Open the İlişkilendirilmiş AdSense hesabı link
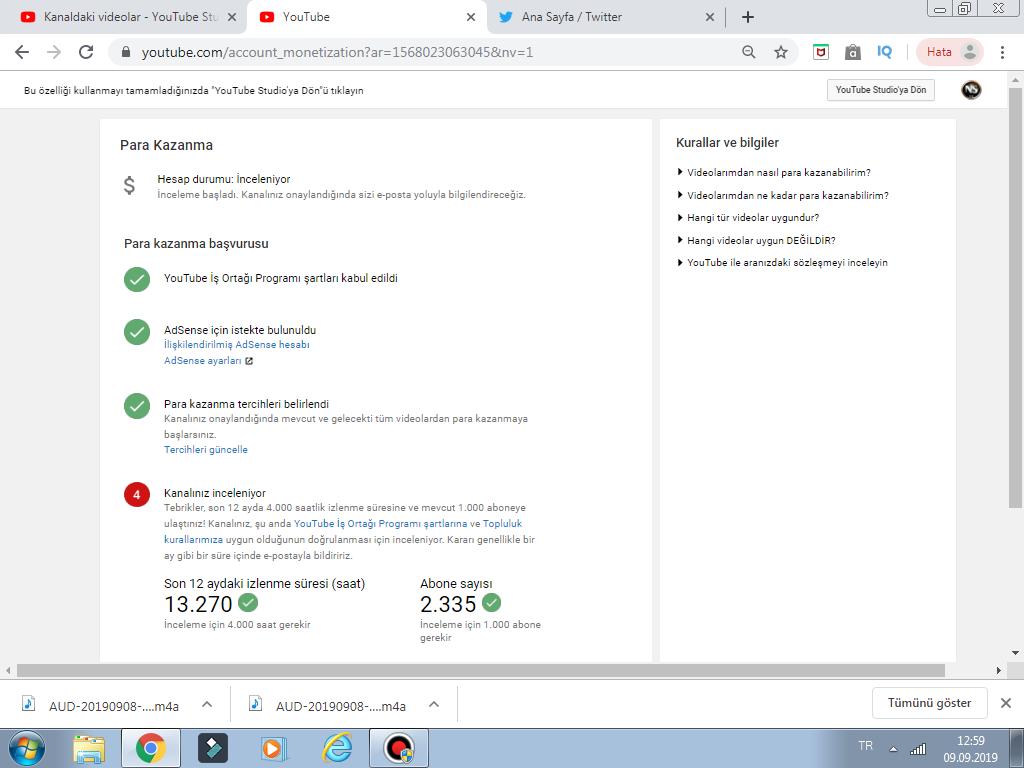The height and width of the screenshot is (768, 1024). pos(236,345)
